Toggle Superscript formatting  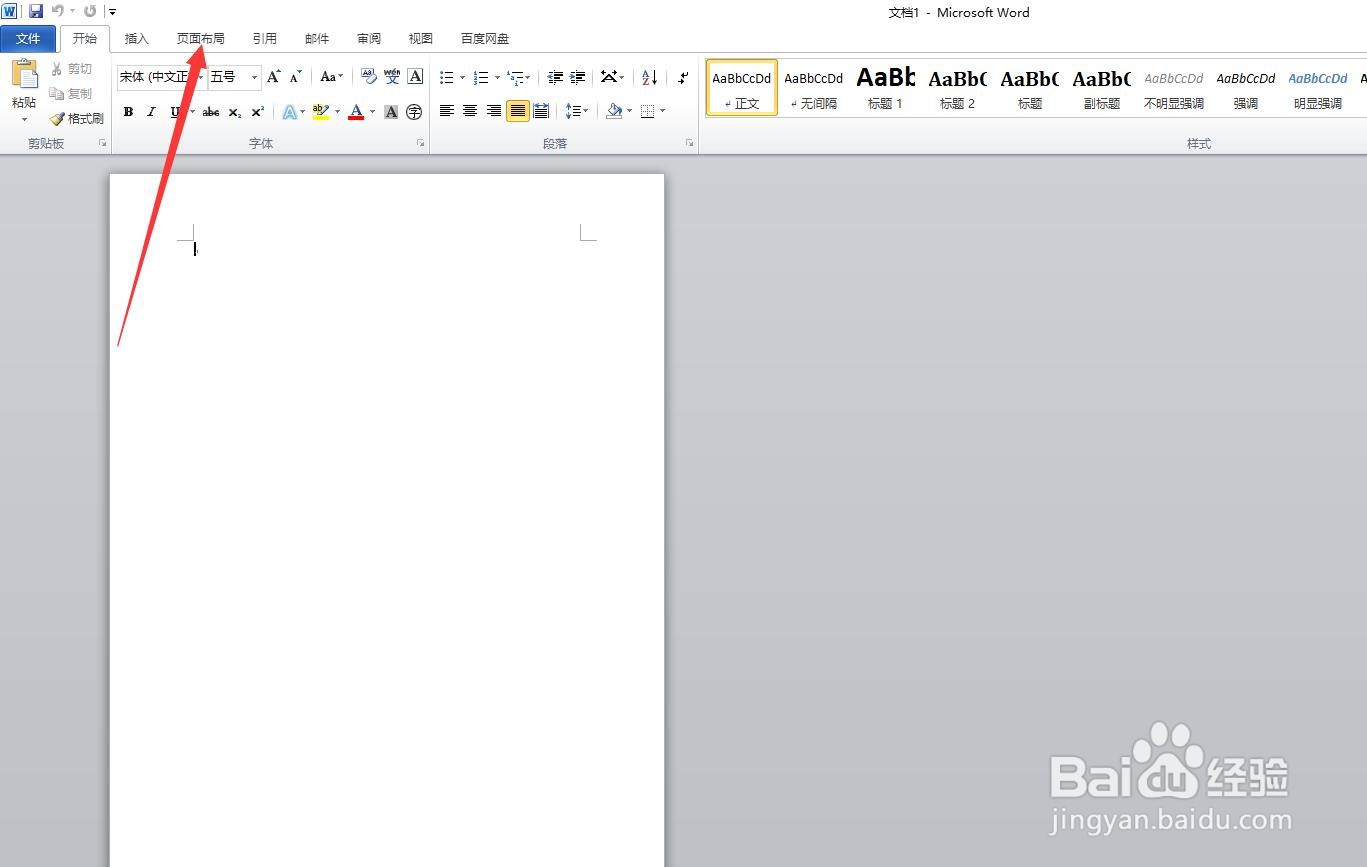tap(257, 112)
